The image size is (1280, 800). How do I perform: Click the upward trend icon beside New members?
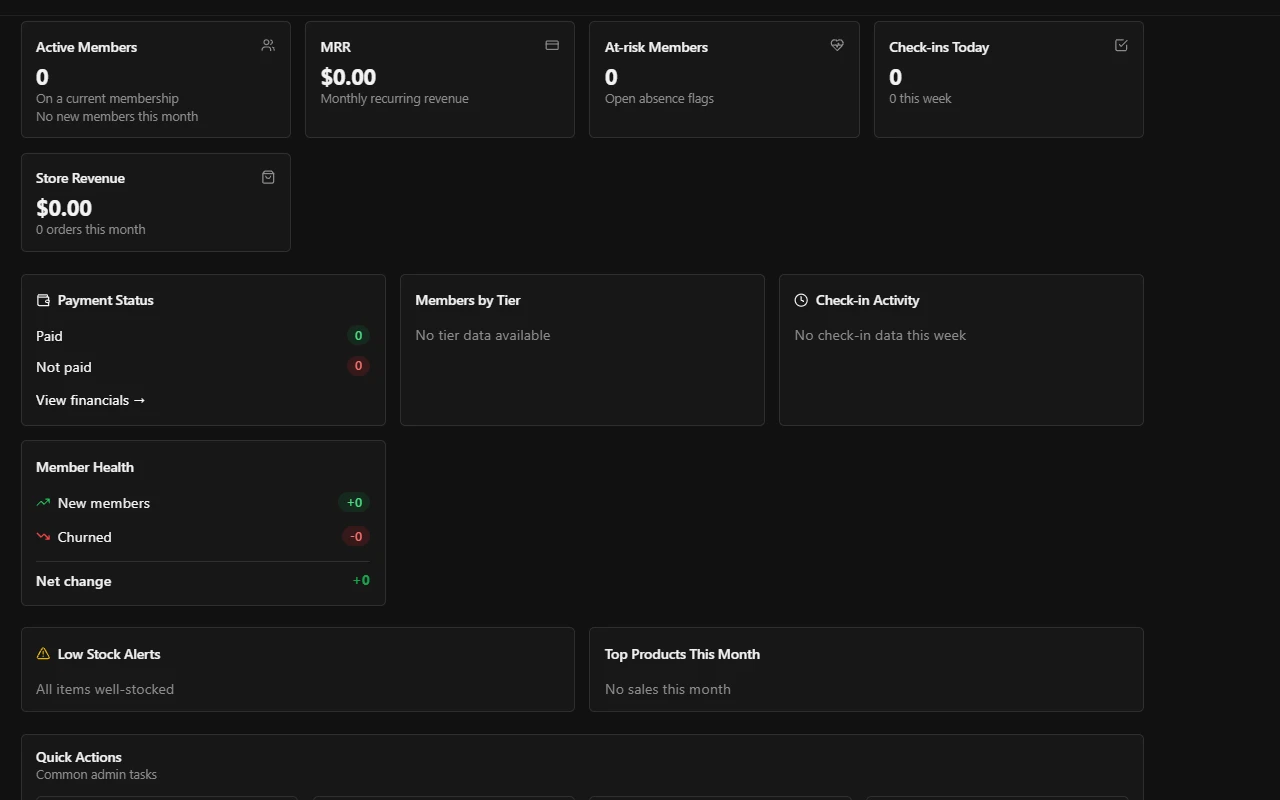click(x=43, y=503)
